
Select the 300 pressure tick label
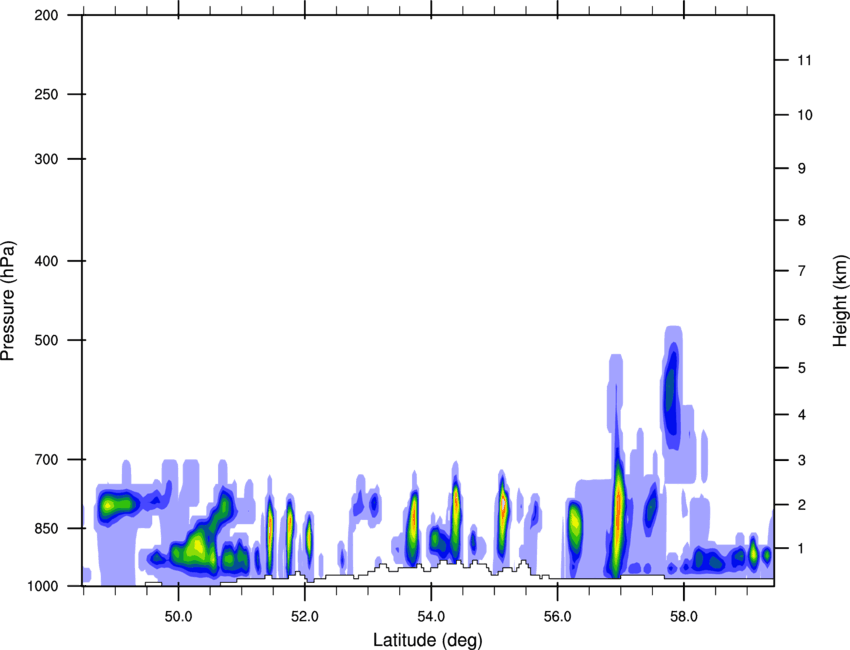tap(46, 159)
